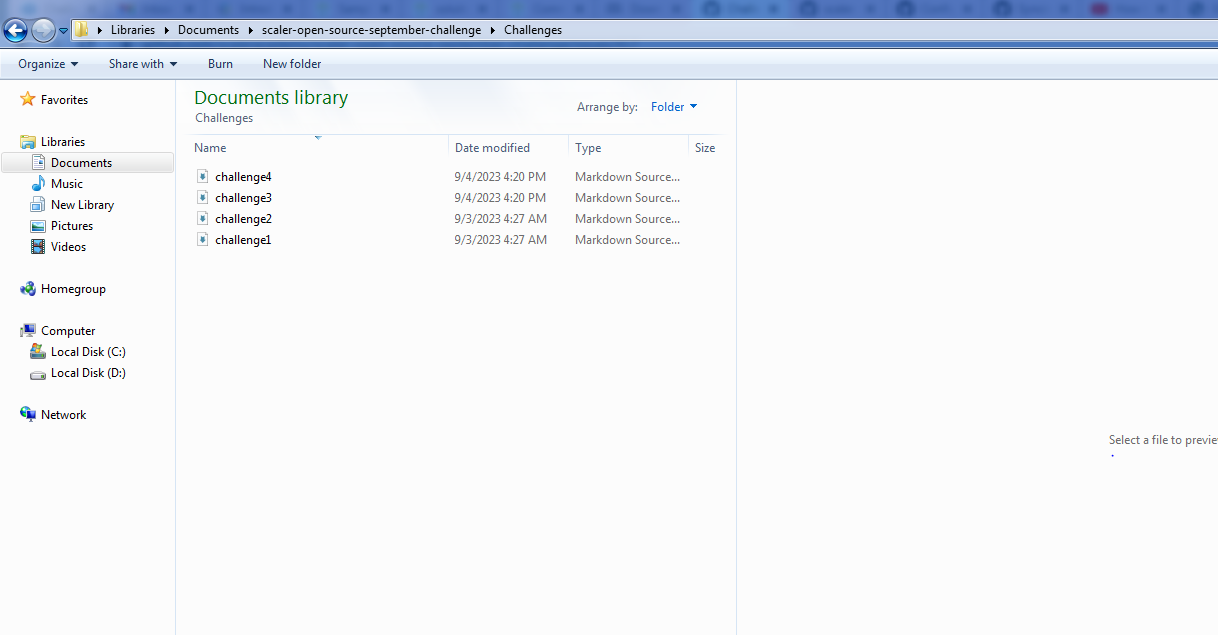The image size is (1218, 635).
Task: Open the Organize dropdown
Action: pyautogui.click(x=46, y=64)
